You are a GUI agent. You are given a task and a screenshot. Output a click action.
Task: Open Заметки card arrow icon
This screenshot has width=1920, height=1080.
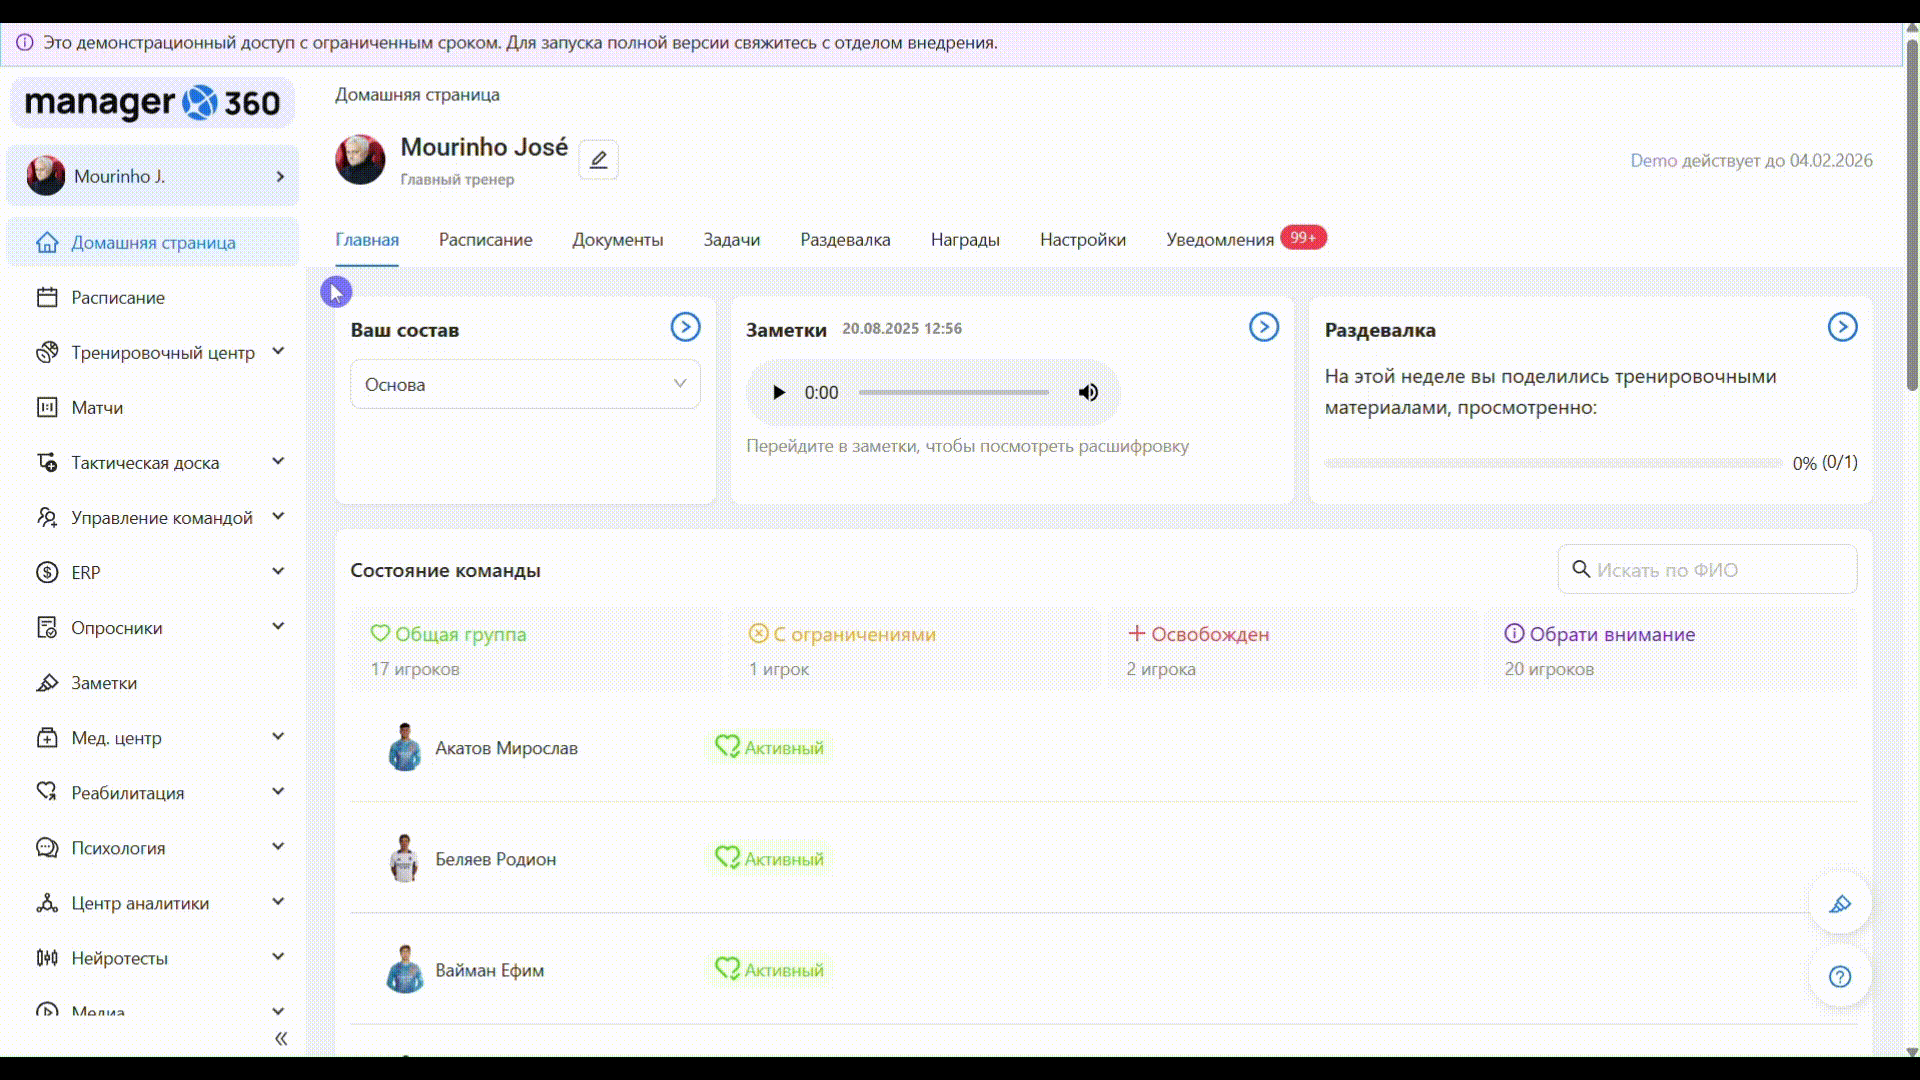point(1263,327)
